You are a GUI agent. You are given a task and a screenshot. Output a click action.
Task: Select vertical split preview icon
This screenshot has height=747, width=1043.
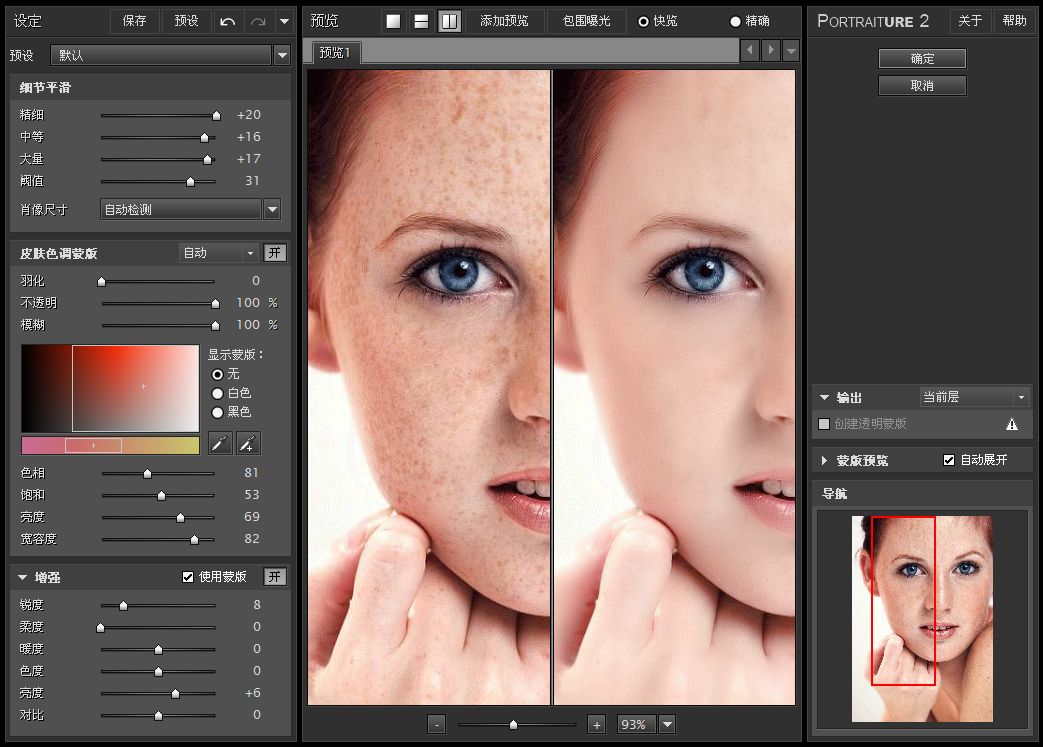click(450, 21)
